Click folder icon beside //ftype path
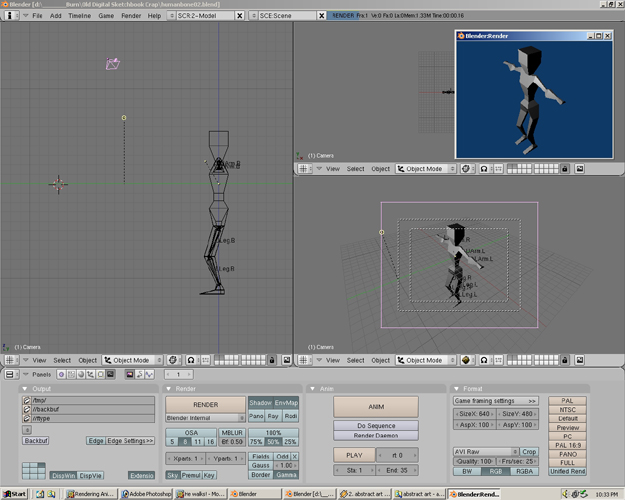625x500 pixels. pyautogui.click(x=27, y=419)
